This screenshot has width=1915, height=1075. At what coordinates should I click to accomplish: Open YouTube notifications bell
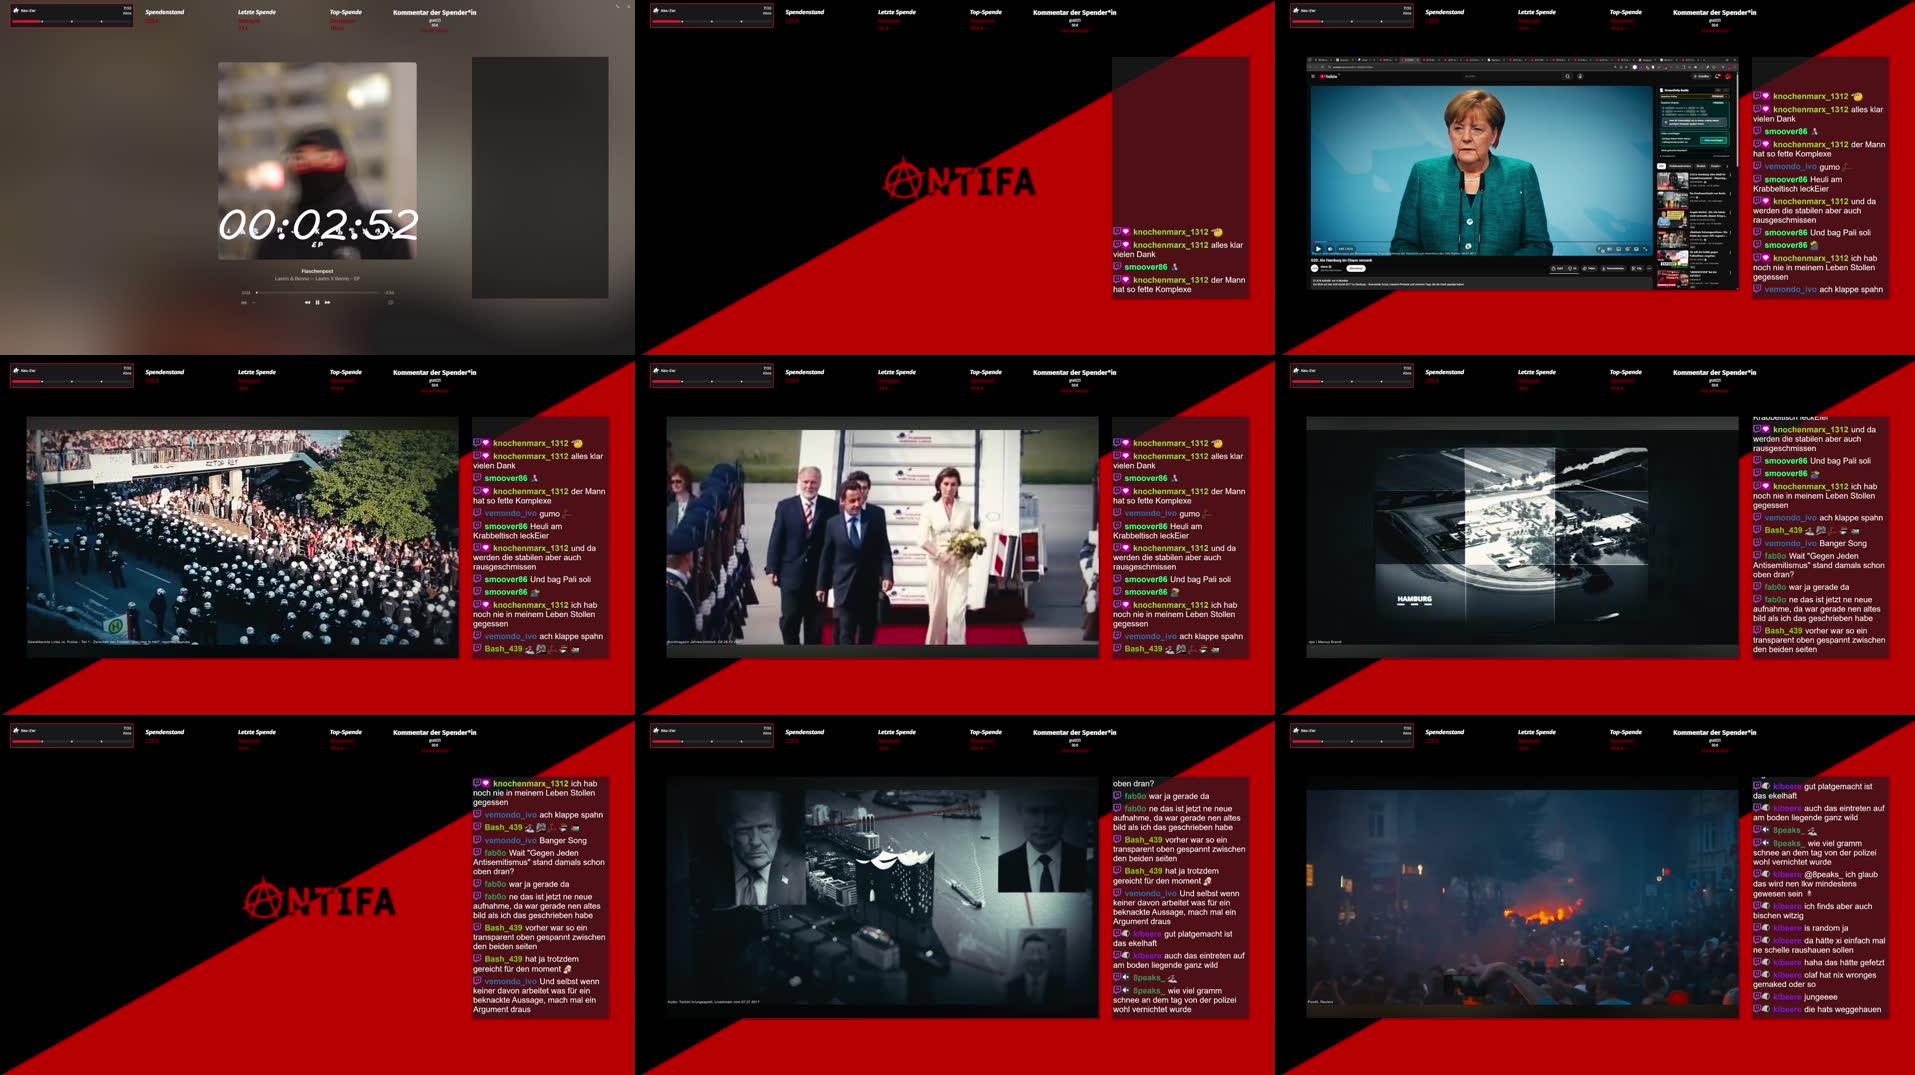tap(1718, 76)
